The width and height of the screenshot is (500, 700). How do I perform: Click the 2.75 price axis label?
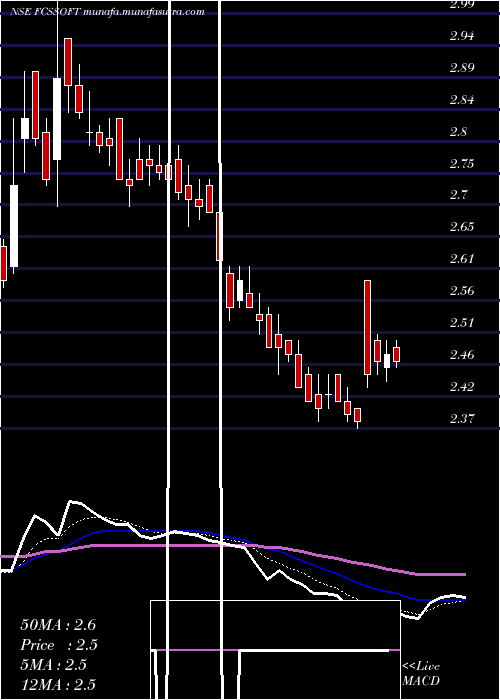pos(462,164)
